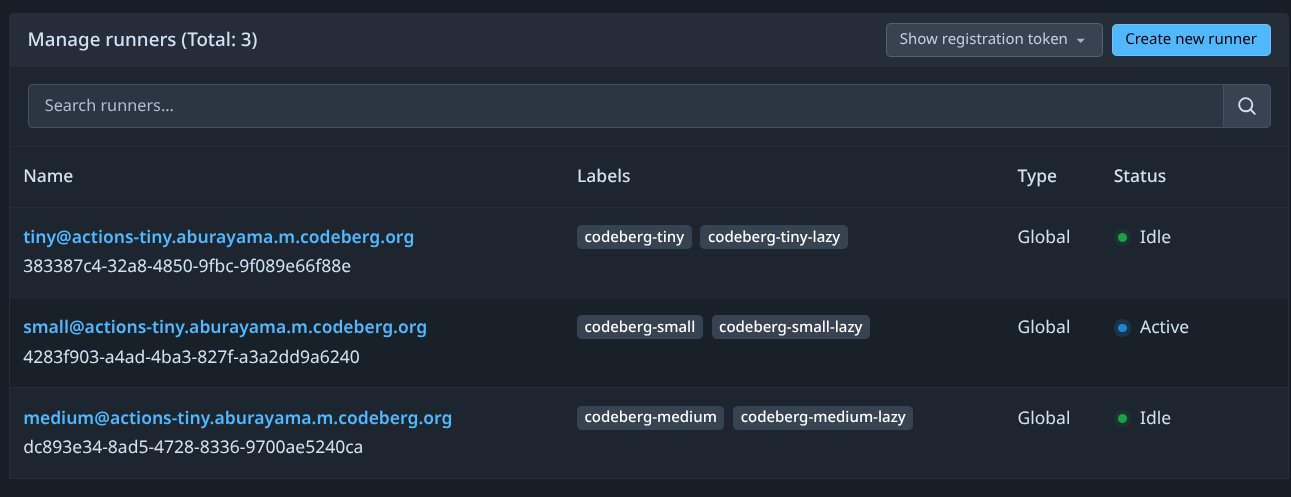
Task: Click the green Idle status dot for tiny runner
Action: click(x=1122, y=238)
